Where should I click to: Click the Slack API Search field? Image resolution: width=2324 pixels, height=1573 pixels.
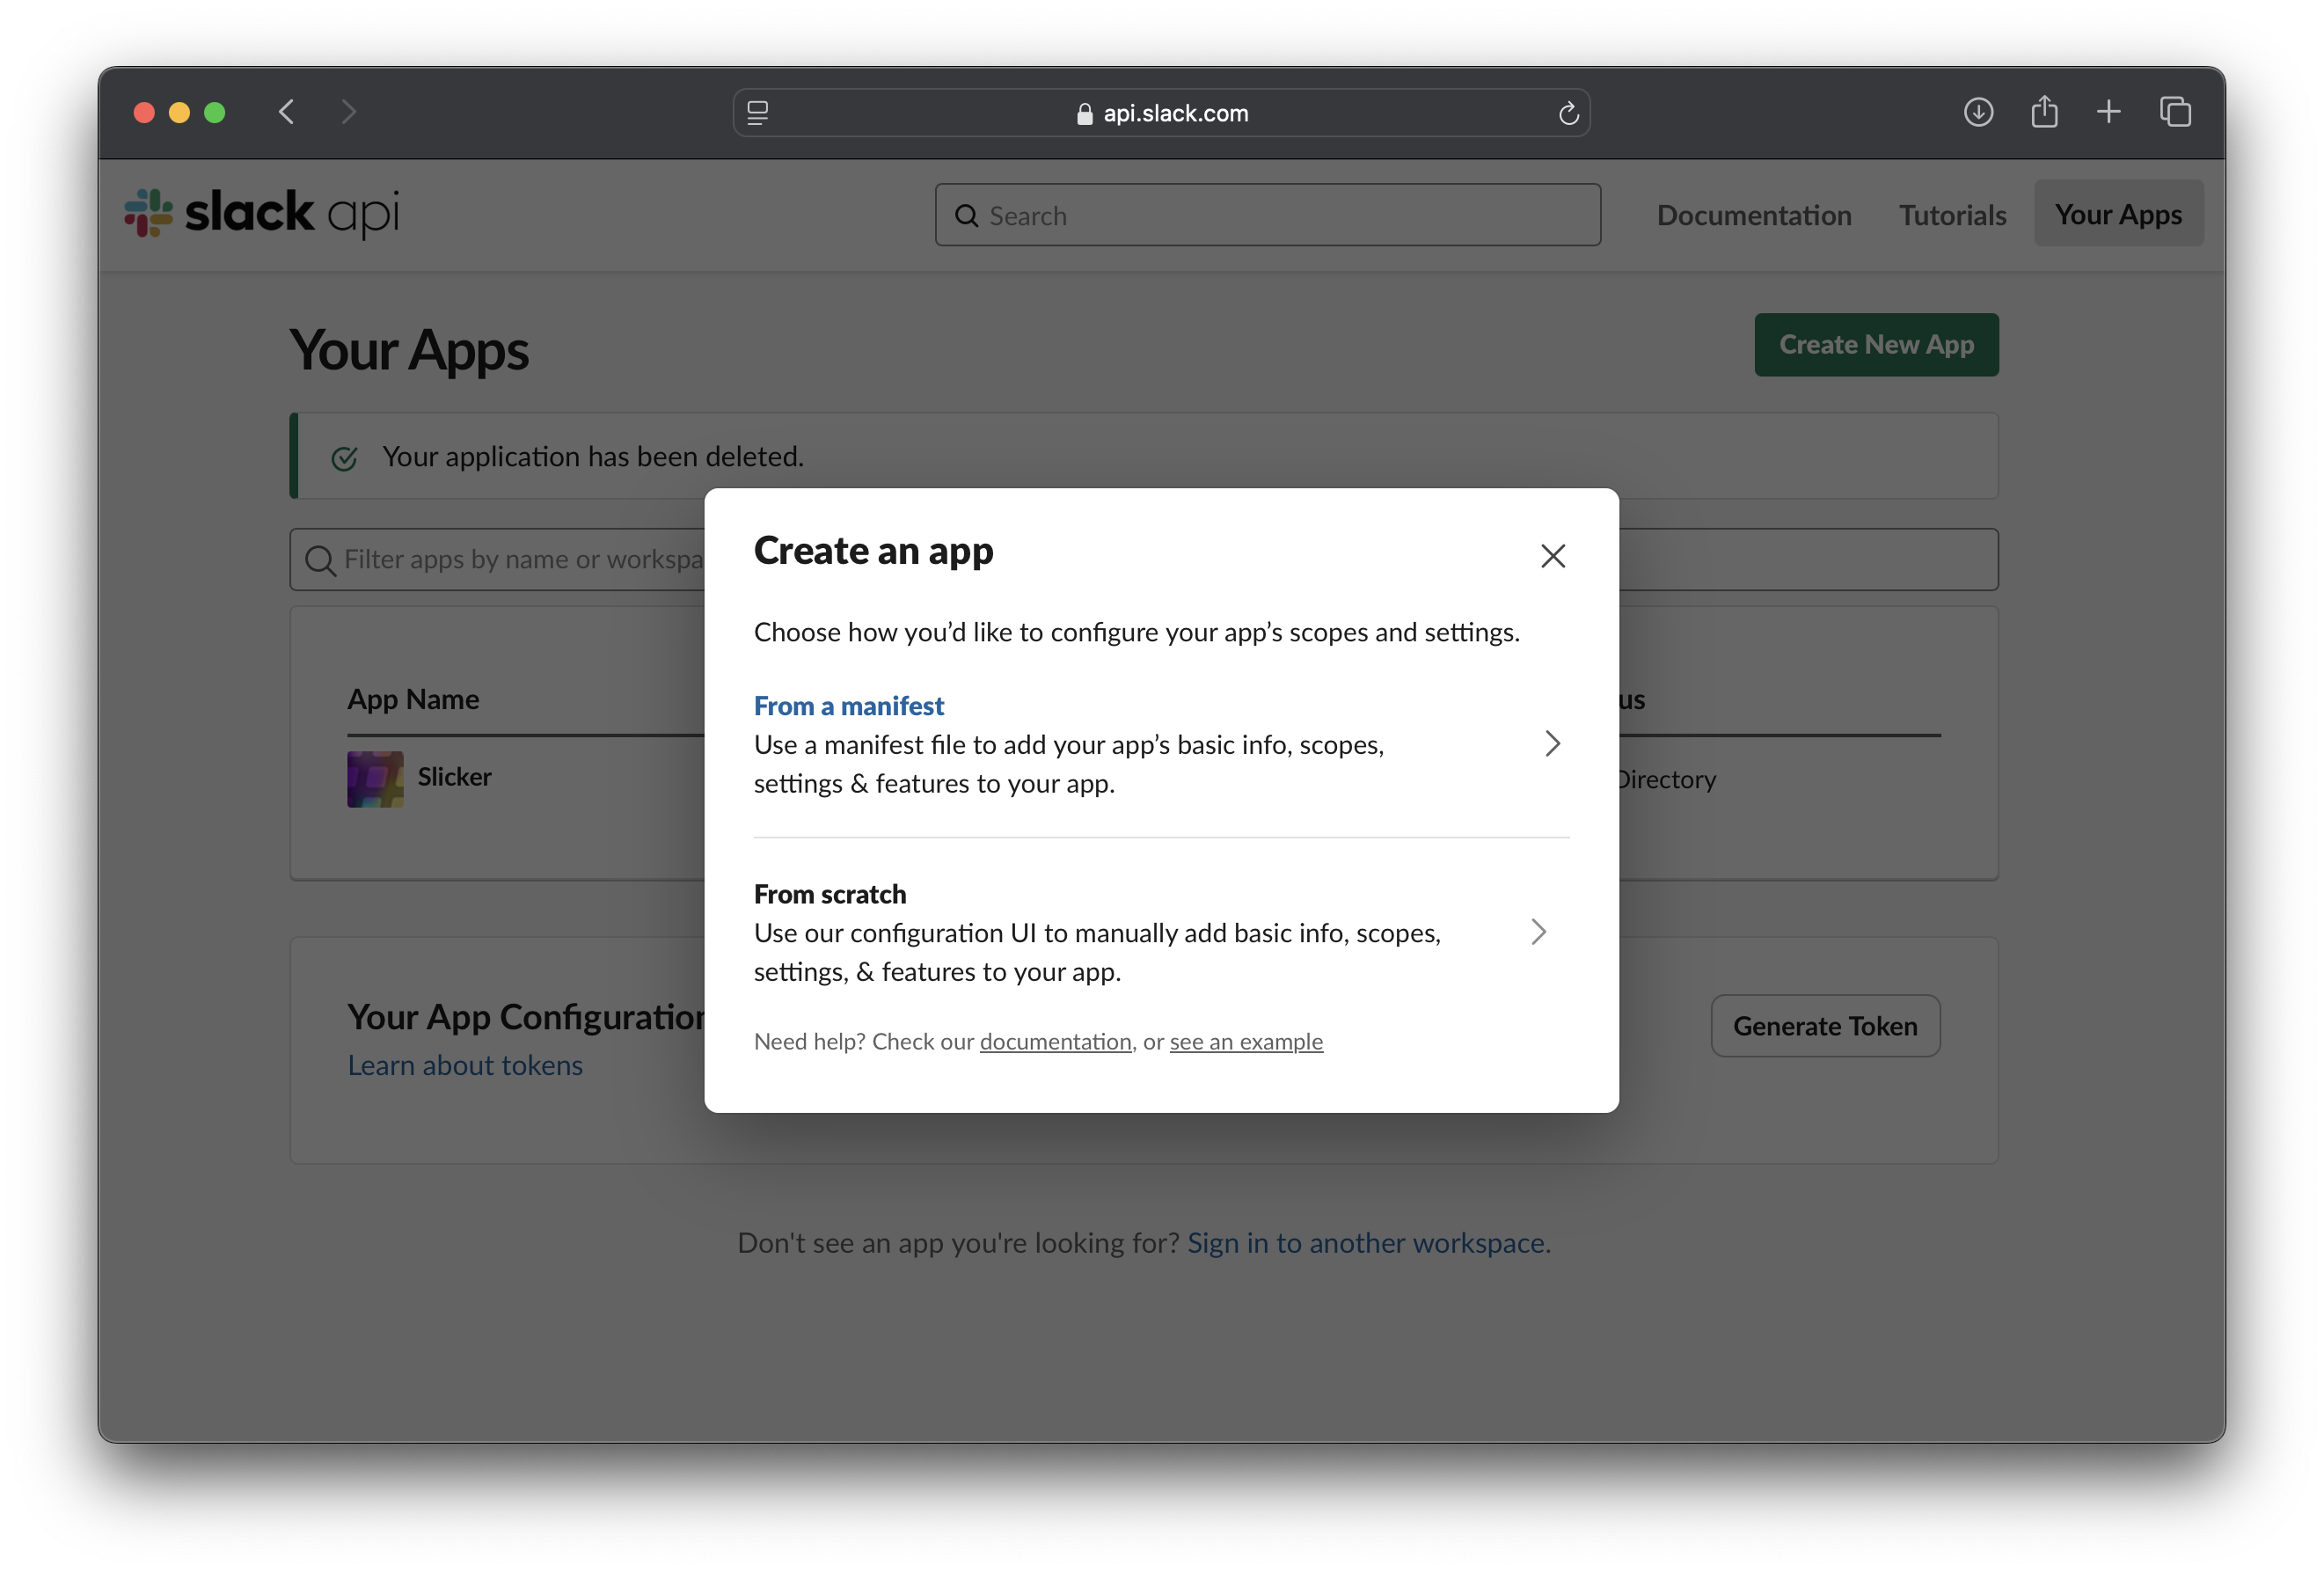pos(1267,215)
